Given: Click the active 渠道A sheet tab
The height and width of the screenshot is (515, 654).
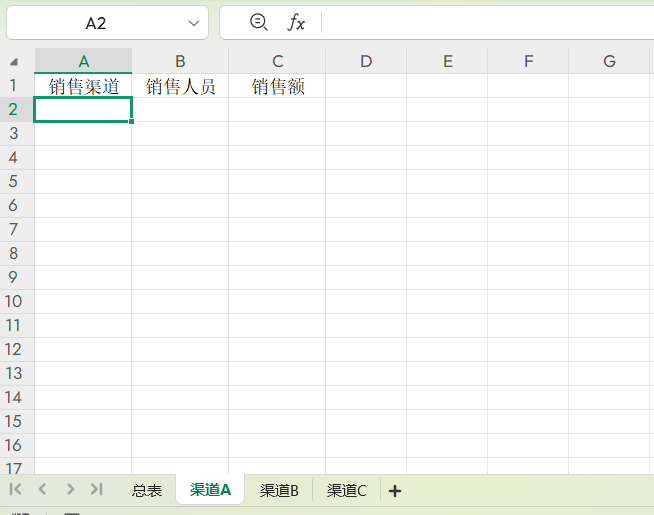Looking at the screenshot, I should pyautogui.click(x=210, y=490).
